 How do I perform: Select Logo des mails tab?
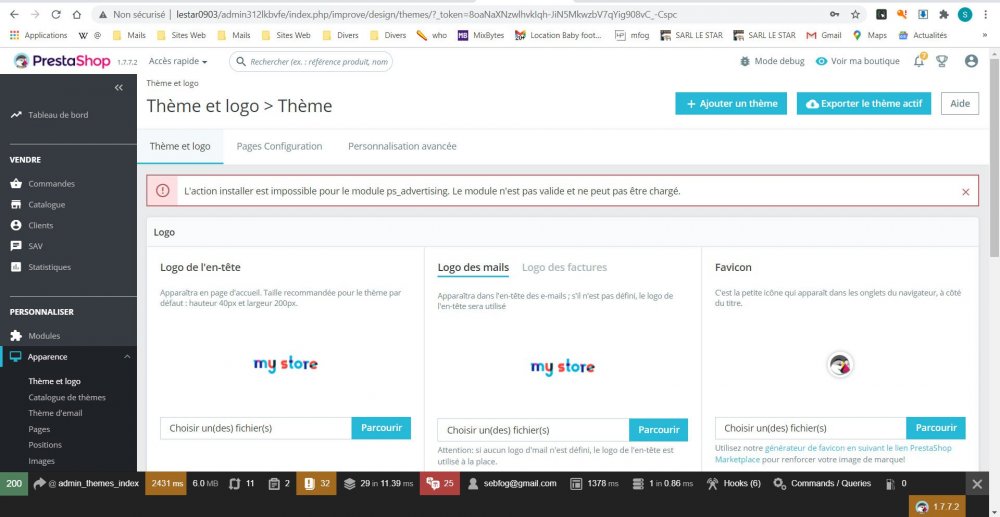(x=473, y=268)
